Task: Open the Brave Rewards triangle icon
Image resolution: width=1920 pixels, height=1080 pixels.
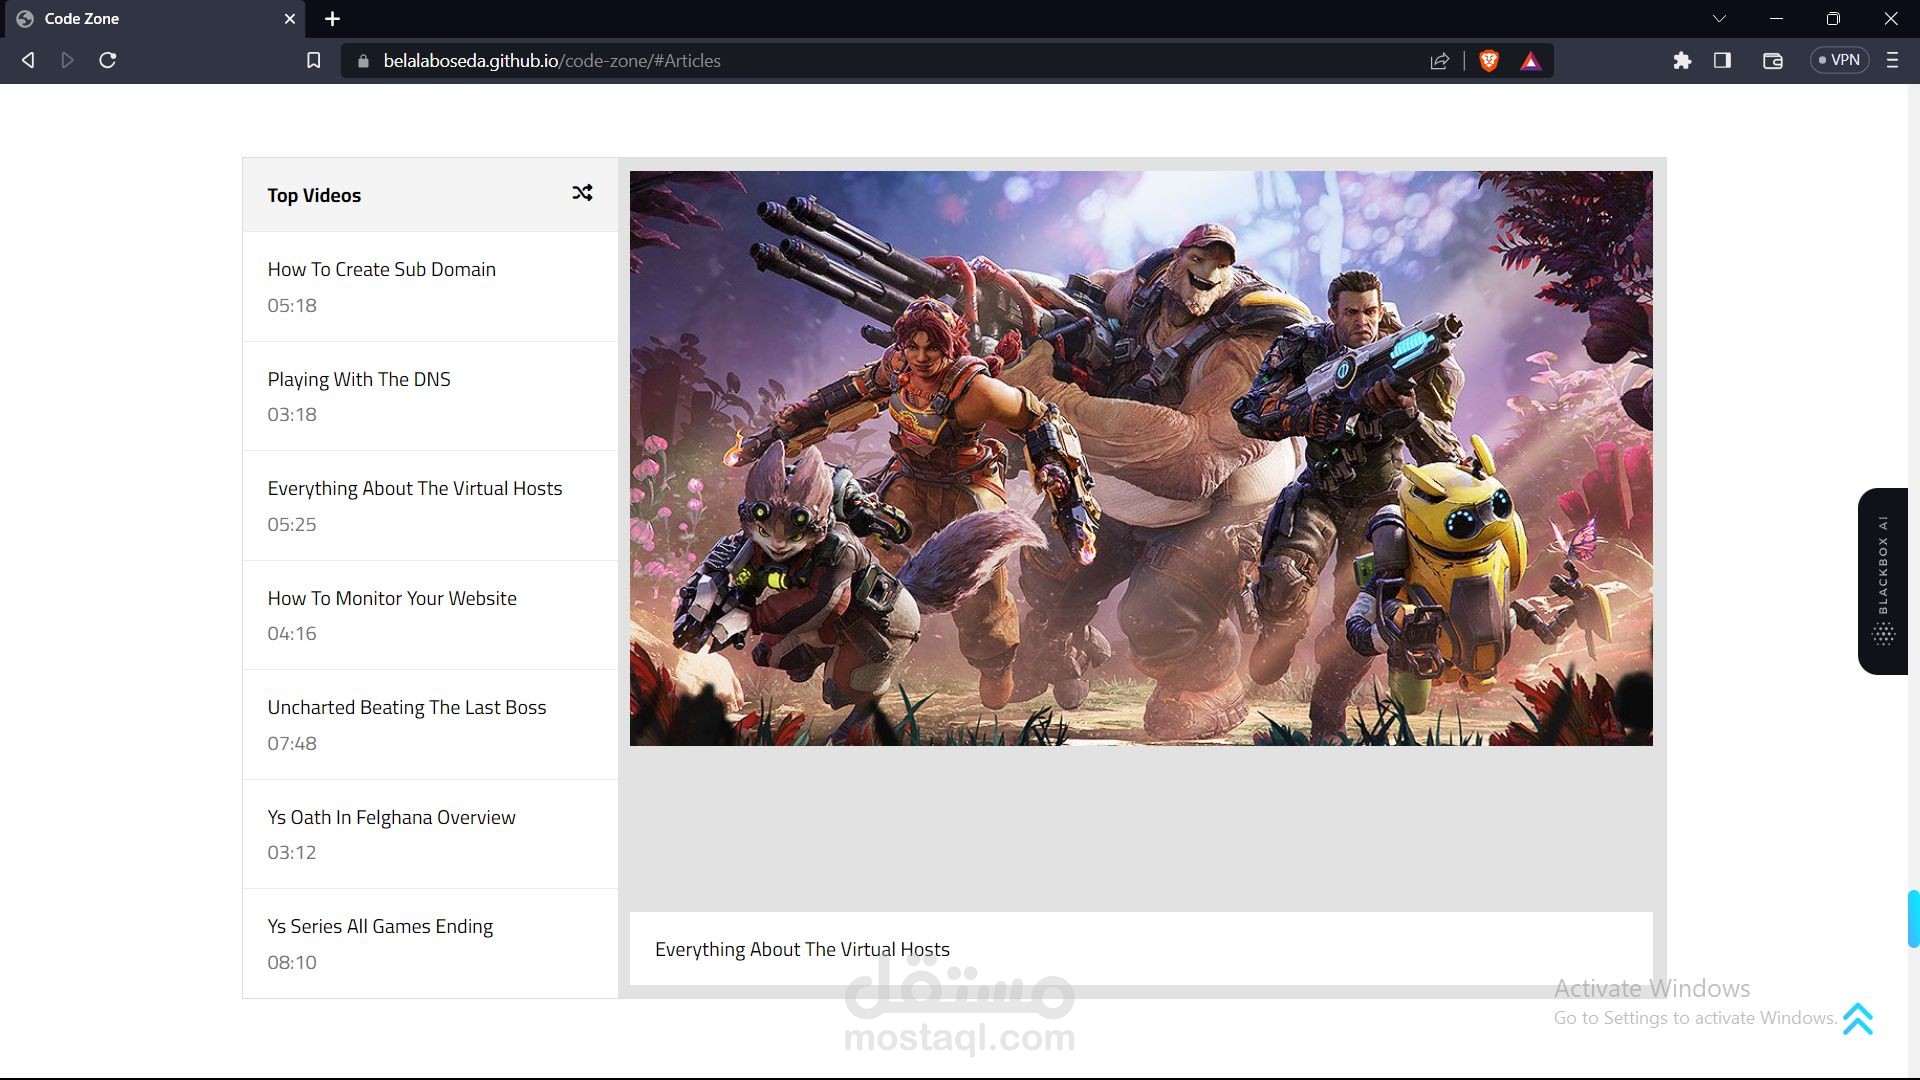Action: (1530, 61)
